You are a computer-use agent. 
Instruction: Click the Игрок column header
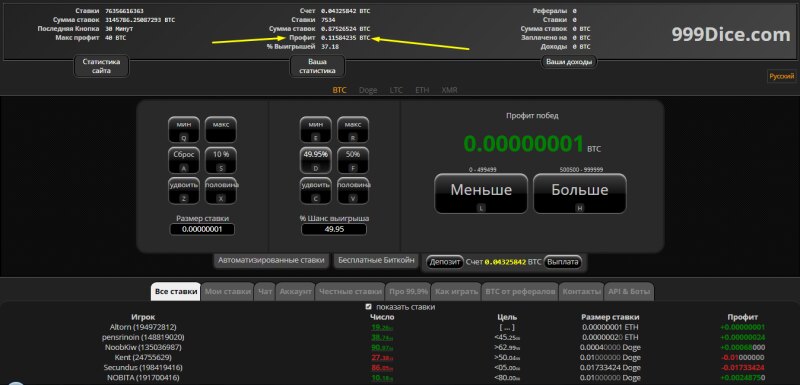coord(143,317)
